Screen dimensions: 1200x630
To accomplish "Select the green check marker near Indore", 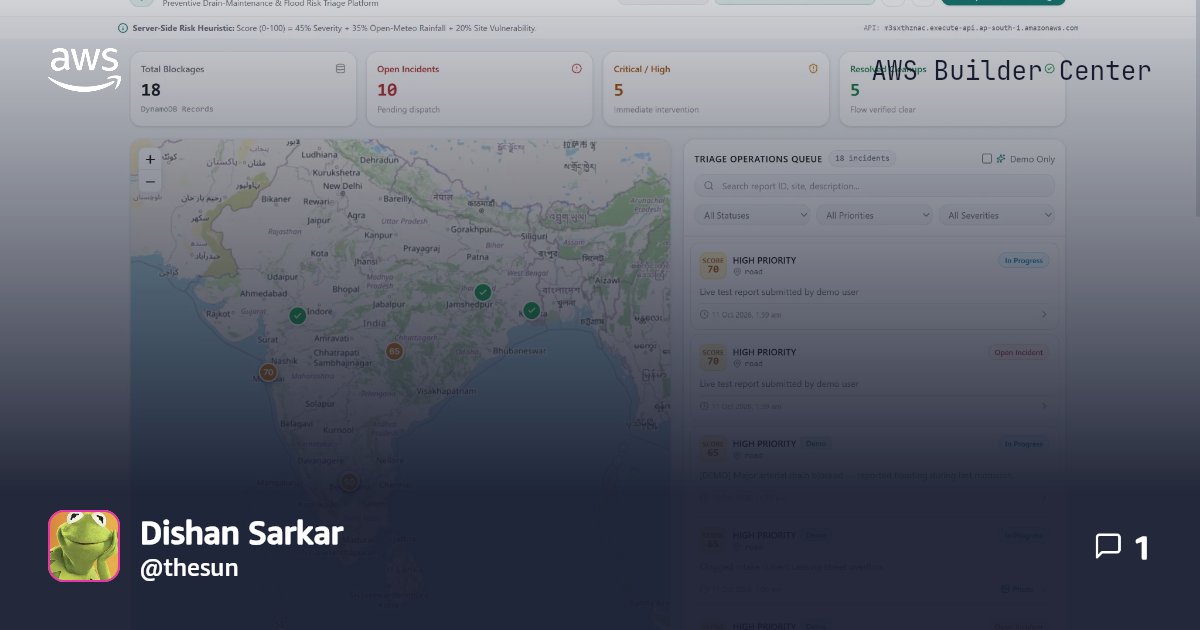I will tap(297, 316).
